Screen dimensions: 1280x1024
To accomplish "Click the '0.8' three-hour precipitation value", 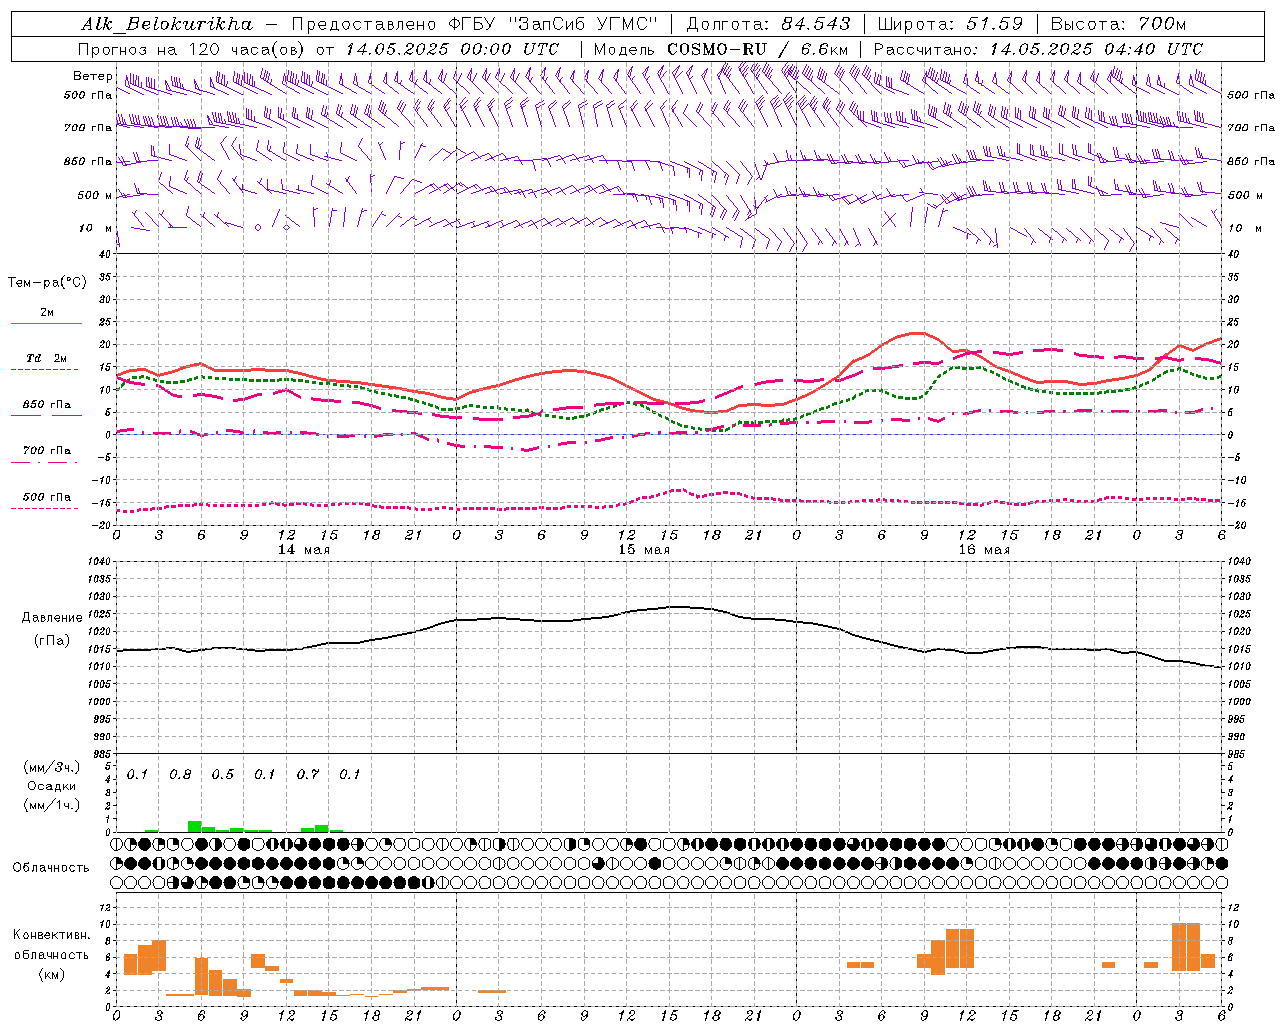I will pyautogui.click(x=180, y=775).
